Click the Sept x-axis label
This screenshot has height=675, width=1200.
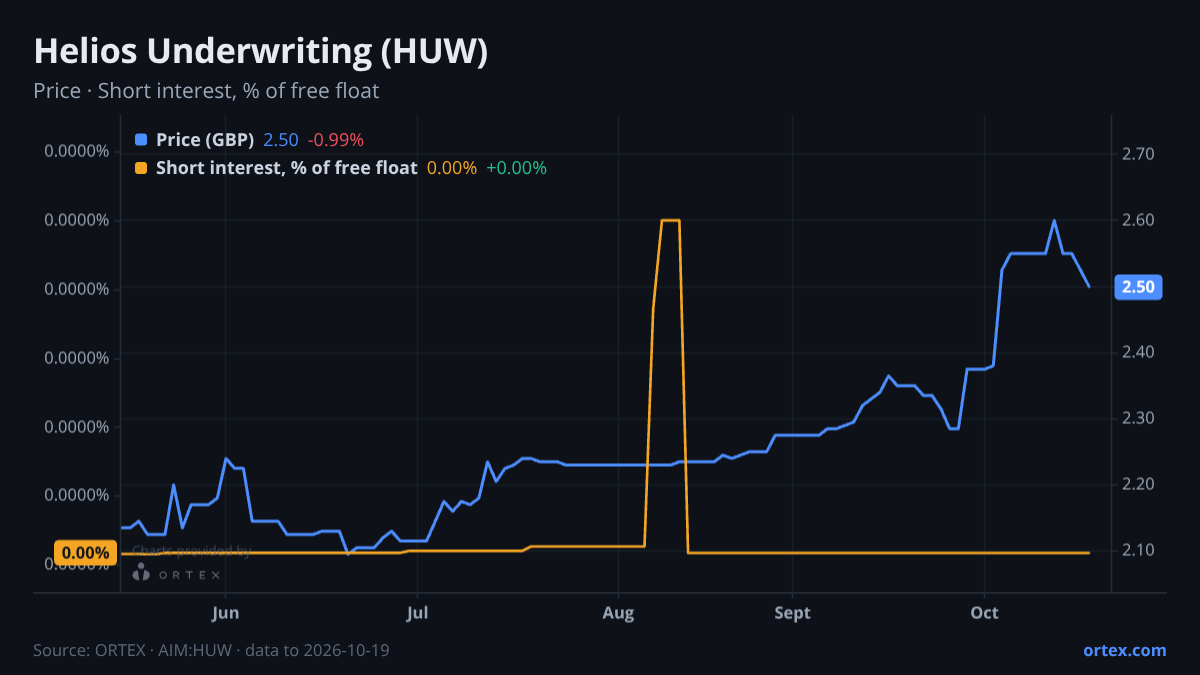[792, 612]
